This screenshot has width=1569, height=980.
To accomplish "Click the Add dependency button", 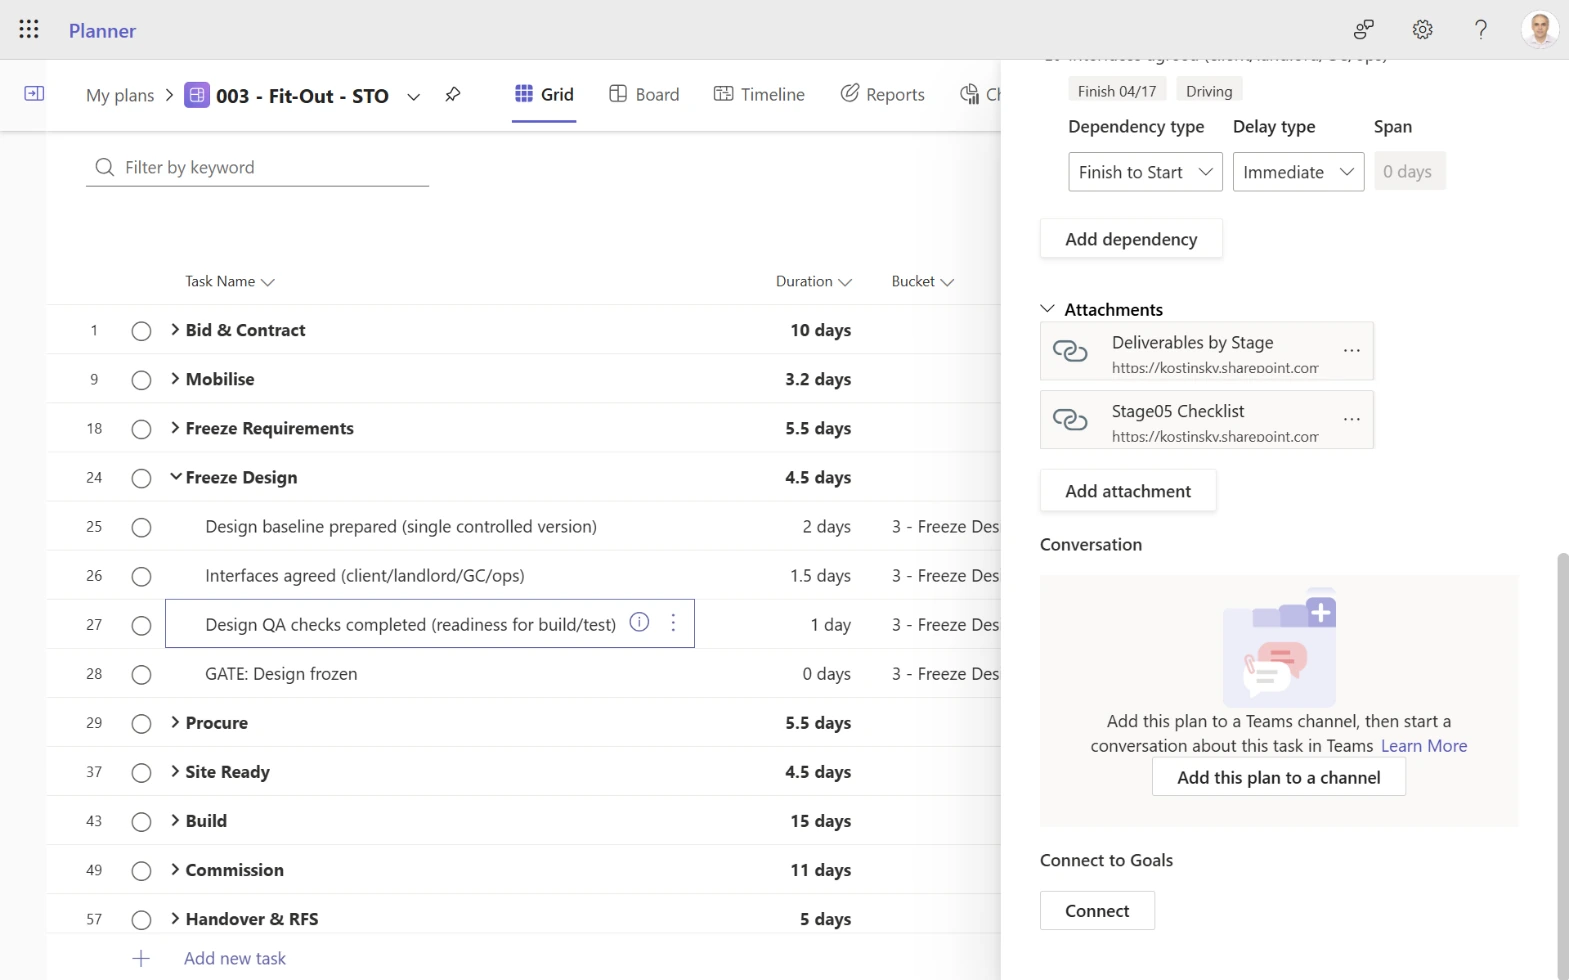I will [1131, 239].
